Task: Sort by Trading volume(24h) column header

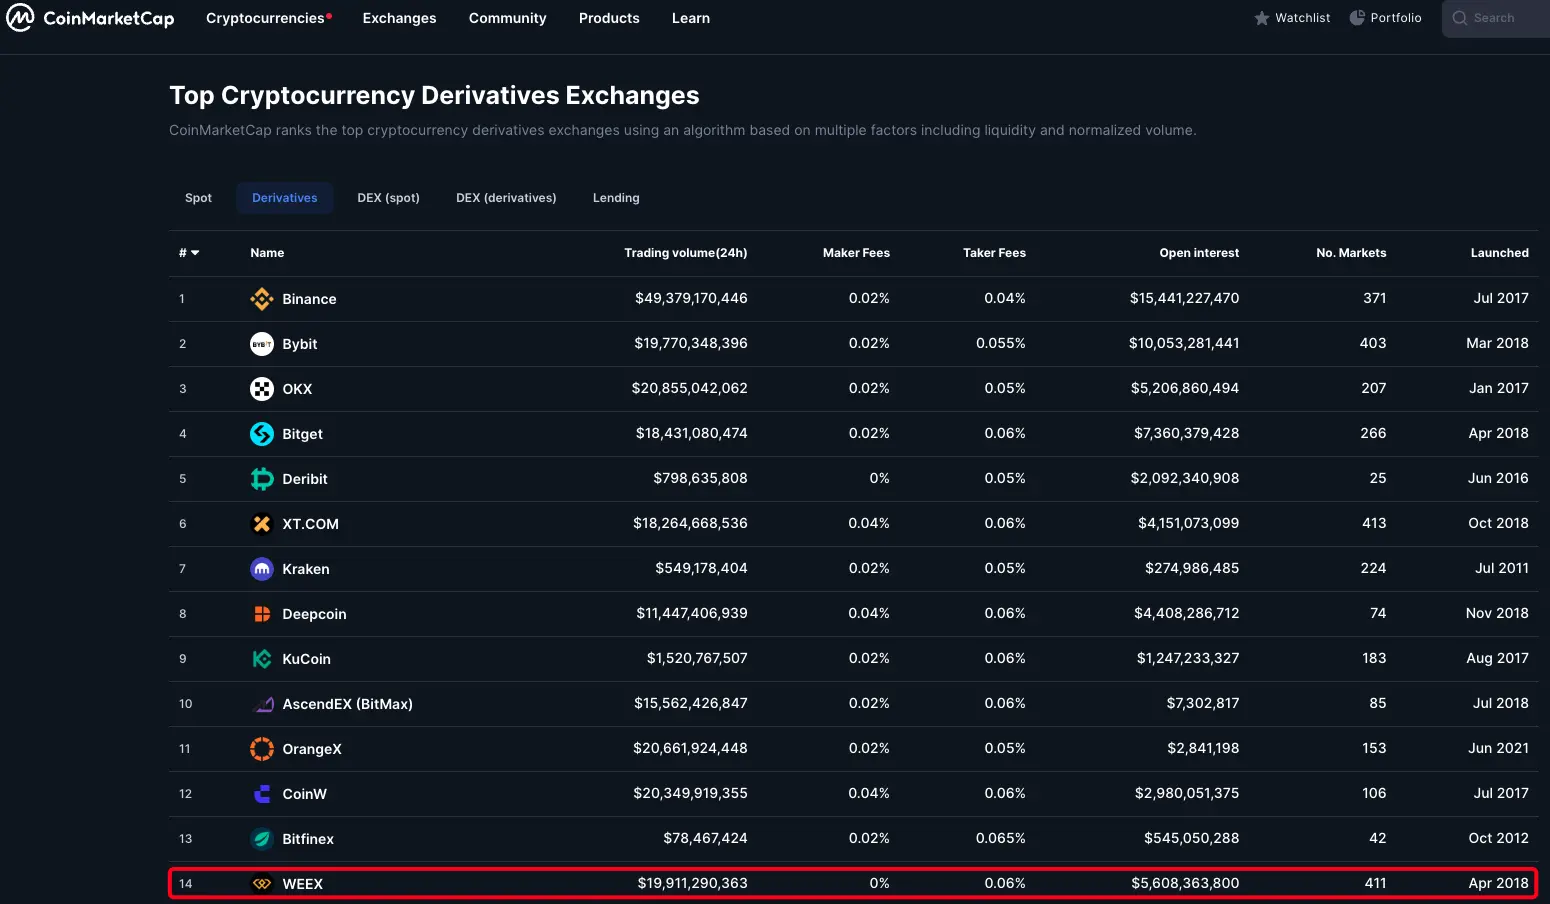Action: click(x=686, y=253)
